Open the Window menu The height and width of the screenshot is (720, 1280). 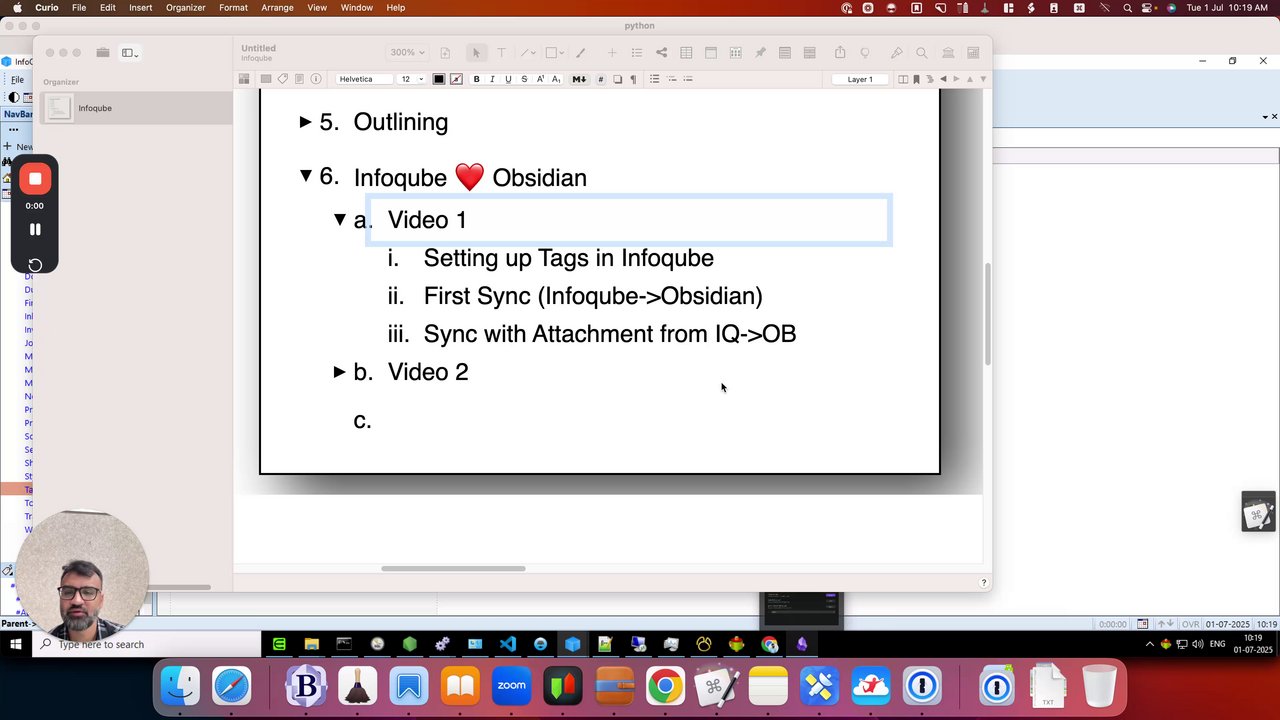point(357,7)
